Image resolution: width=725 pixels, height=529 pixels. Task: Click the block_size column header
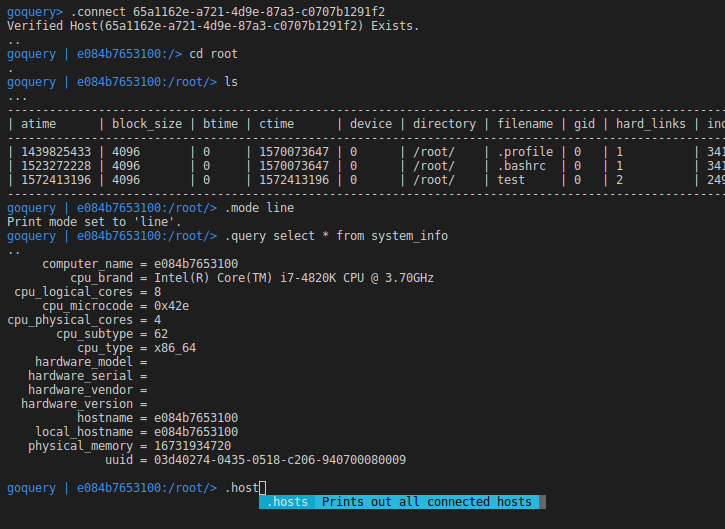point(147,124)
